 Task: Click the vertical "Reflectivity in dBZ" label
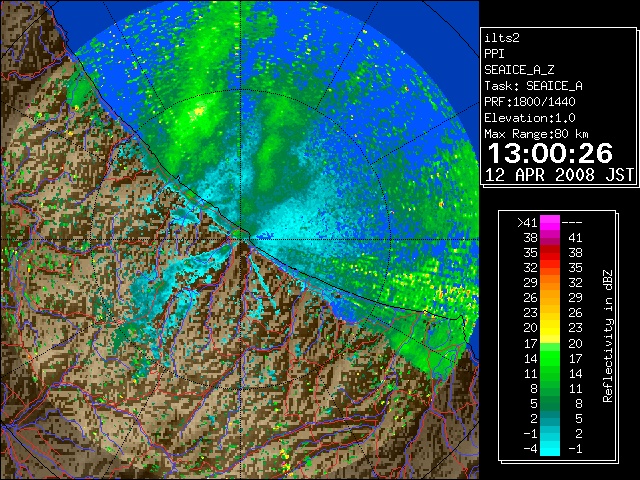pos(608,336)
